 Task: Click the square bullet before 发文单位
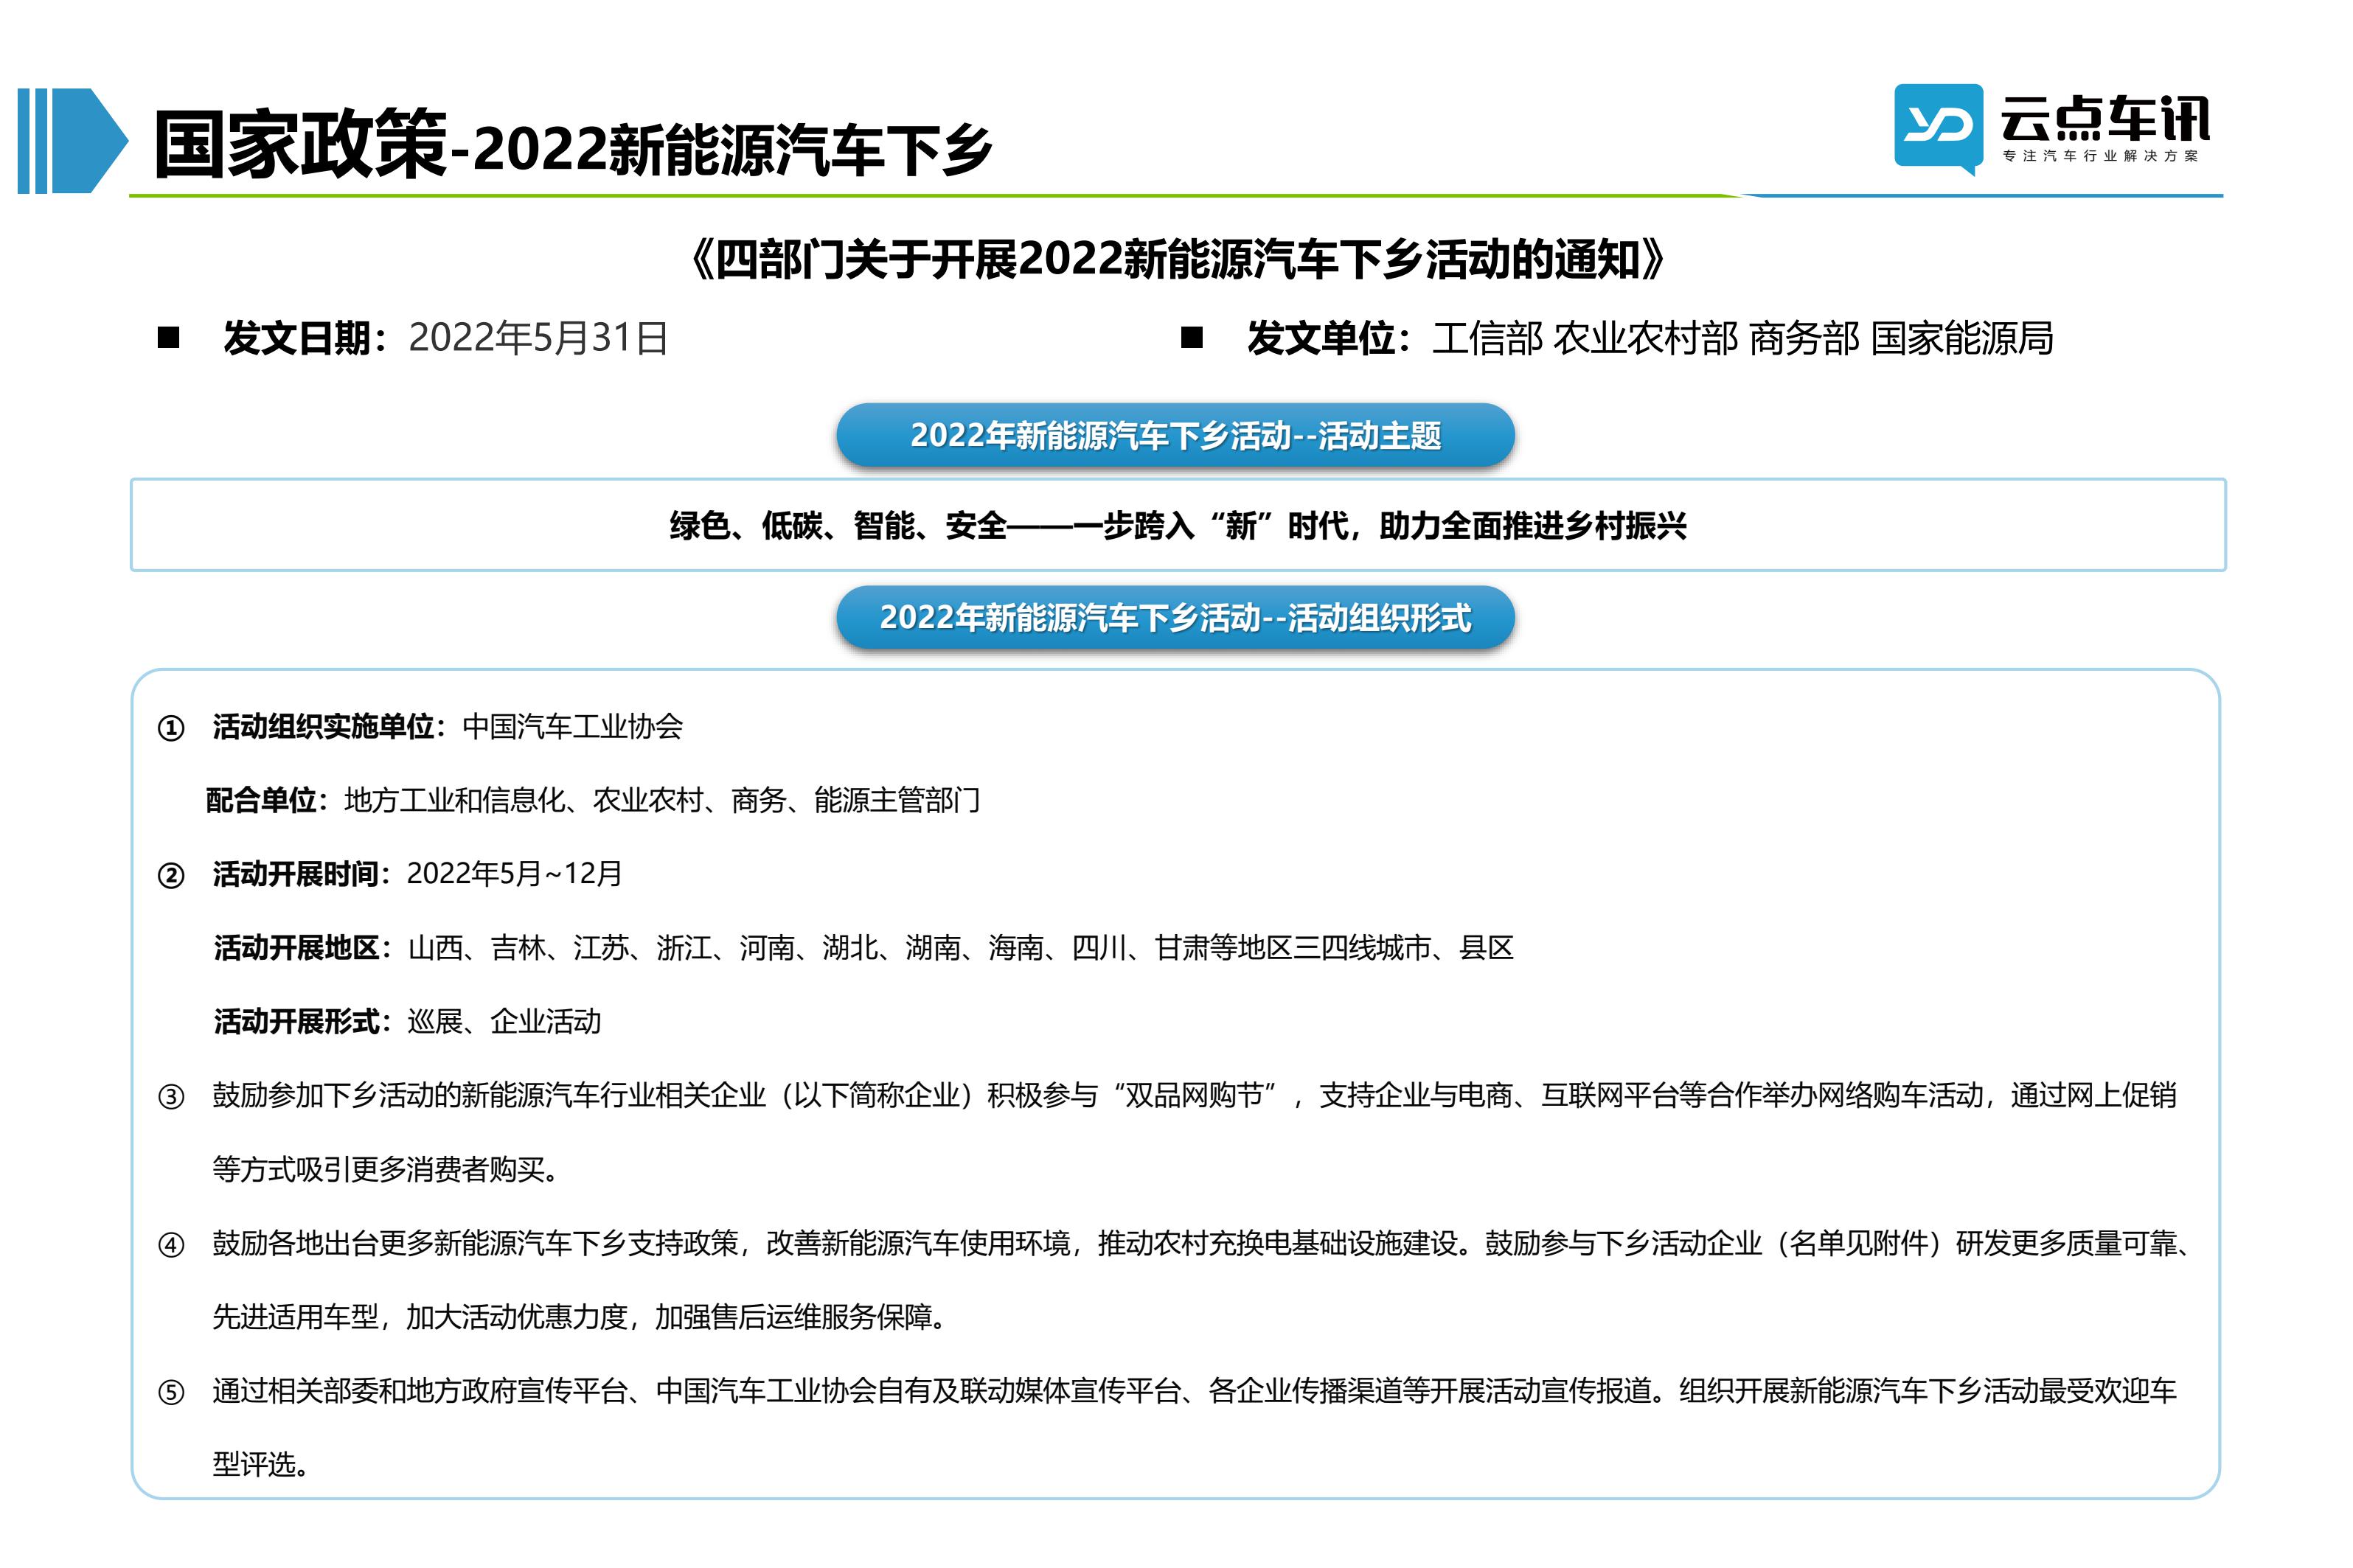pos(1191,338)
